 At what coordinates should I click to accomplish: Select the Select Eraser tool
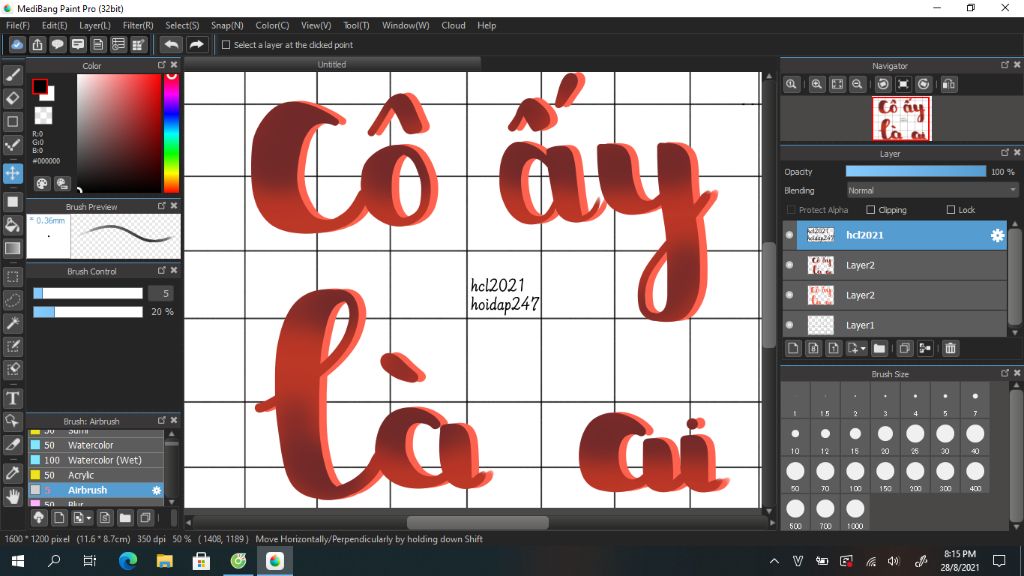pyautogui.click(x=12, y=369)
